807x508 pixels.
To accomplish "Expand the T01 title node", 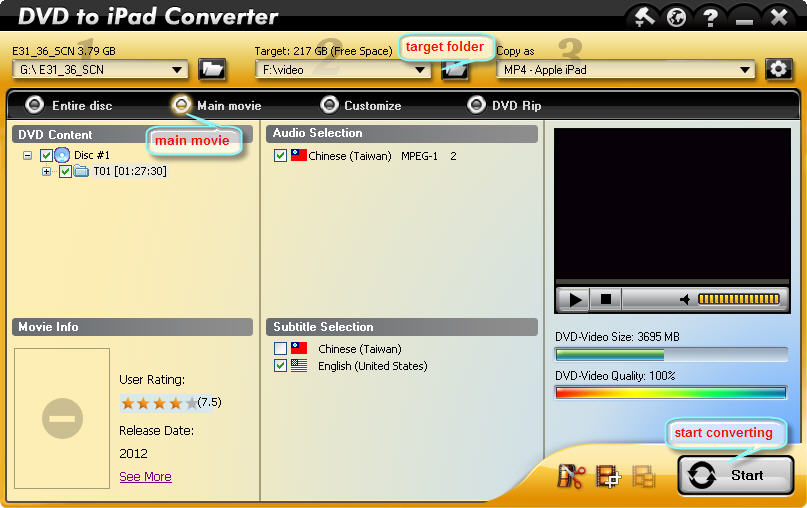I will click(x=46, y=171).
